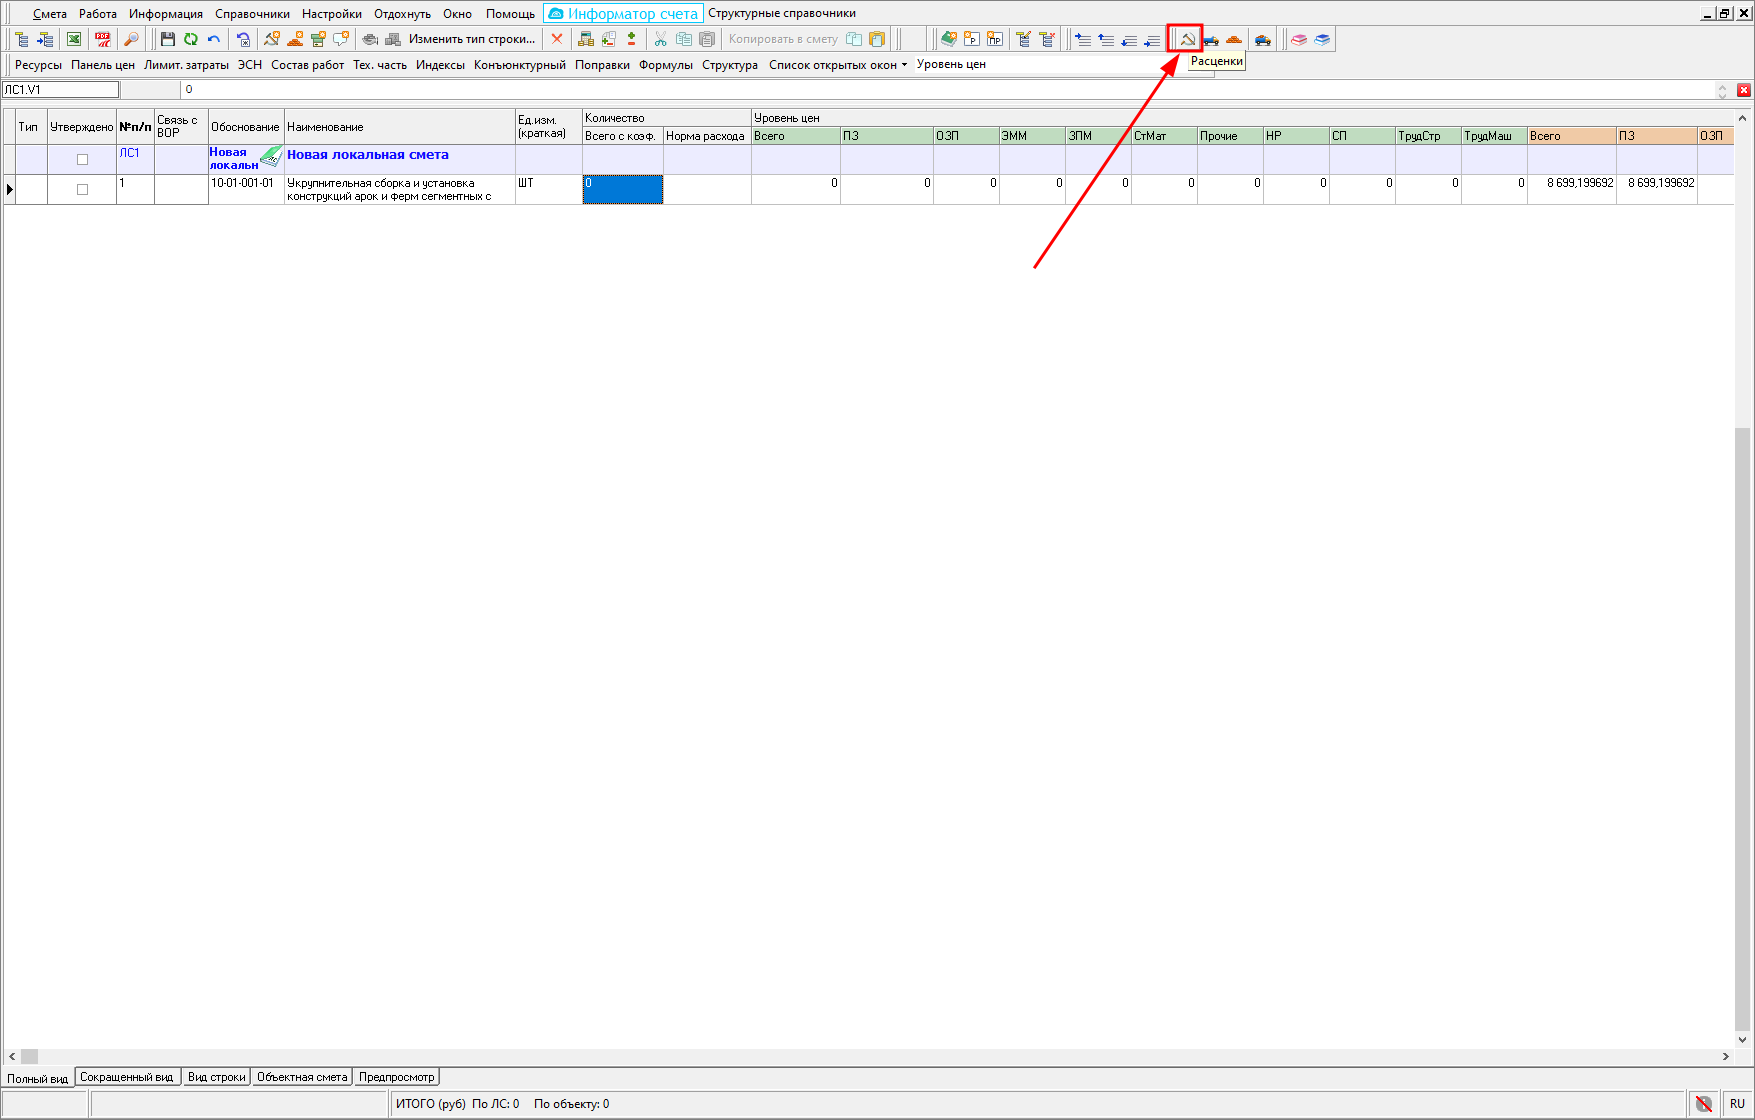Click the green refresh arrows icon

coord(191,40)
